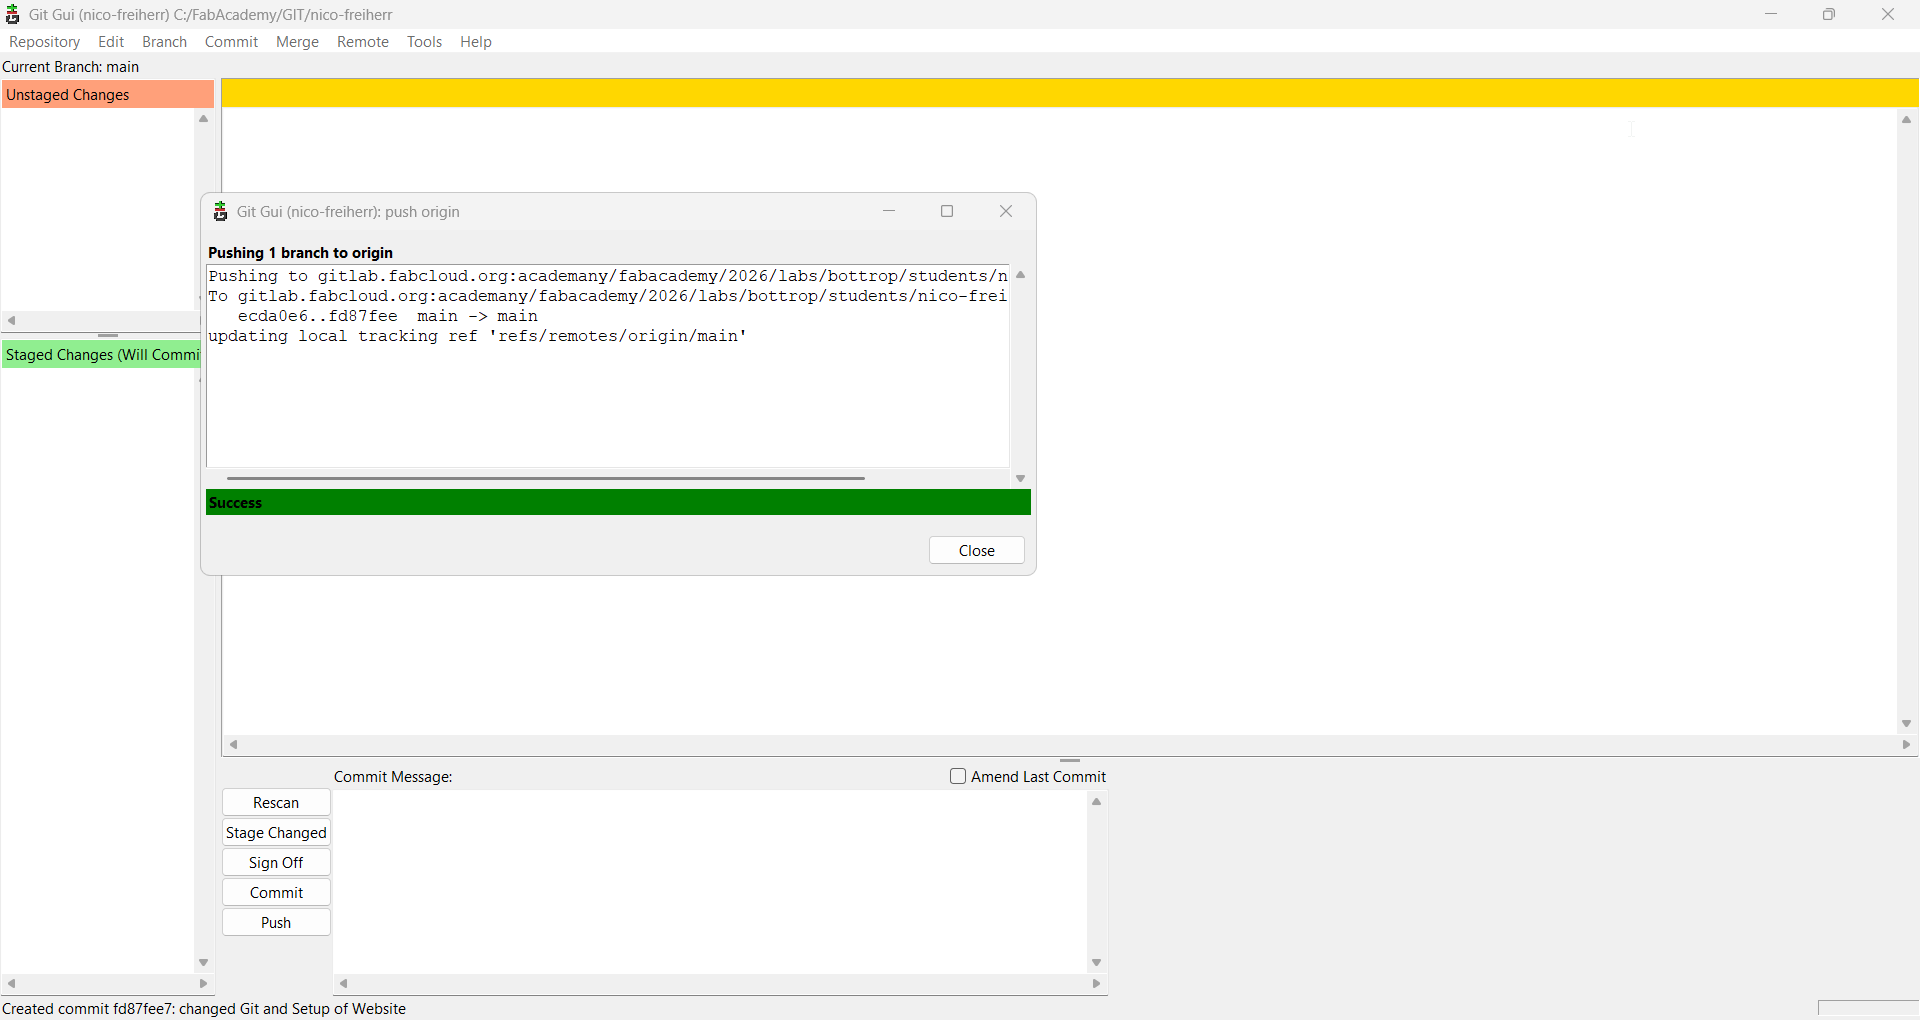The height and width of the screenshot is (1020, 1920).
Task: Click the Push button
Action: click(276, 923)
